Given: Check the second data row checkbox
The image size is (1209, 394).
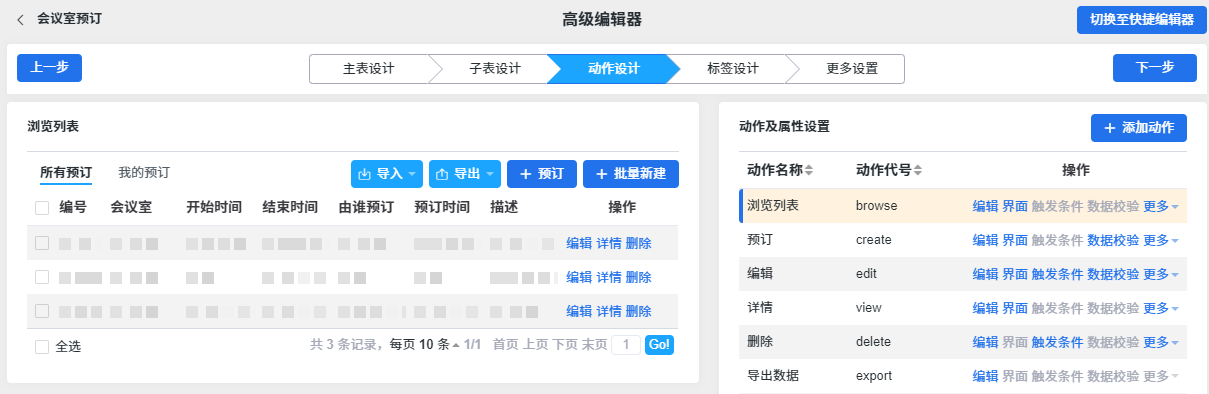Looking at the screenshot, I should click(42, 277).
